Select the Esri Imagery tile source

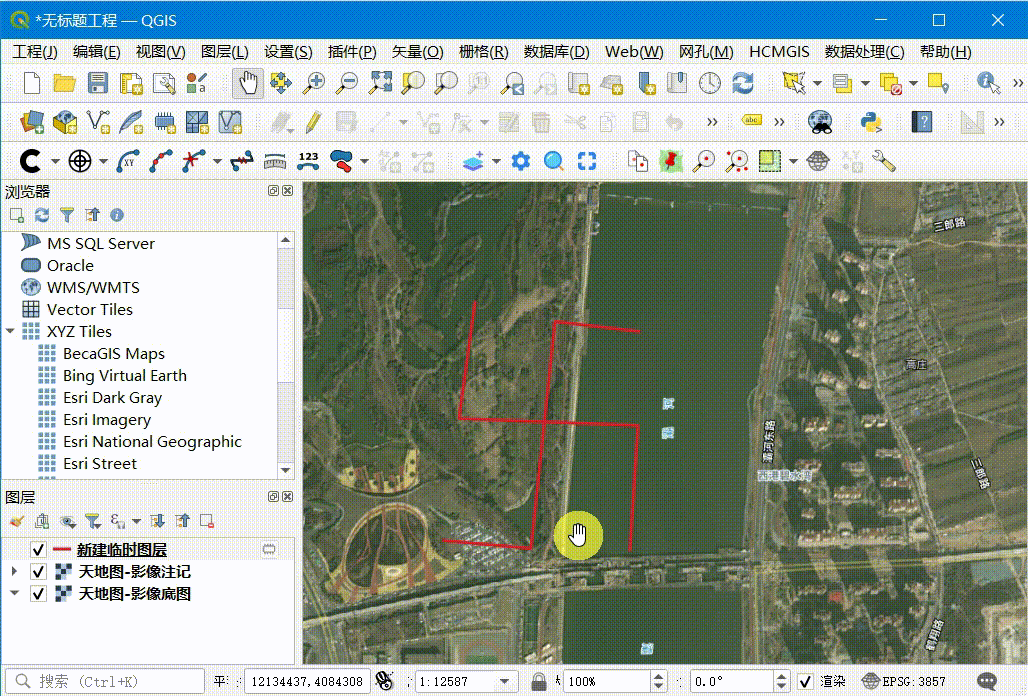pyautogui.click(x=107, y=419)
